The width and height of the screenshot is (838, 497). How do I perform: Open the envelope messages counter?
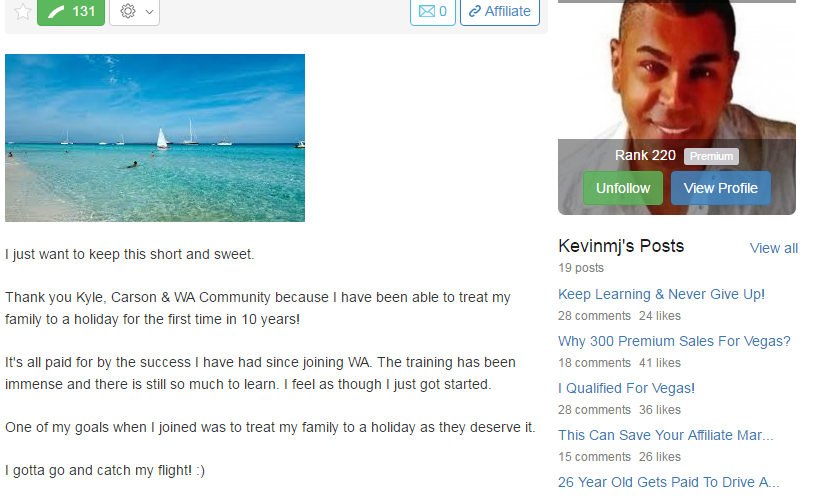click(x=433, y=11)
